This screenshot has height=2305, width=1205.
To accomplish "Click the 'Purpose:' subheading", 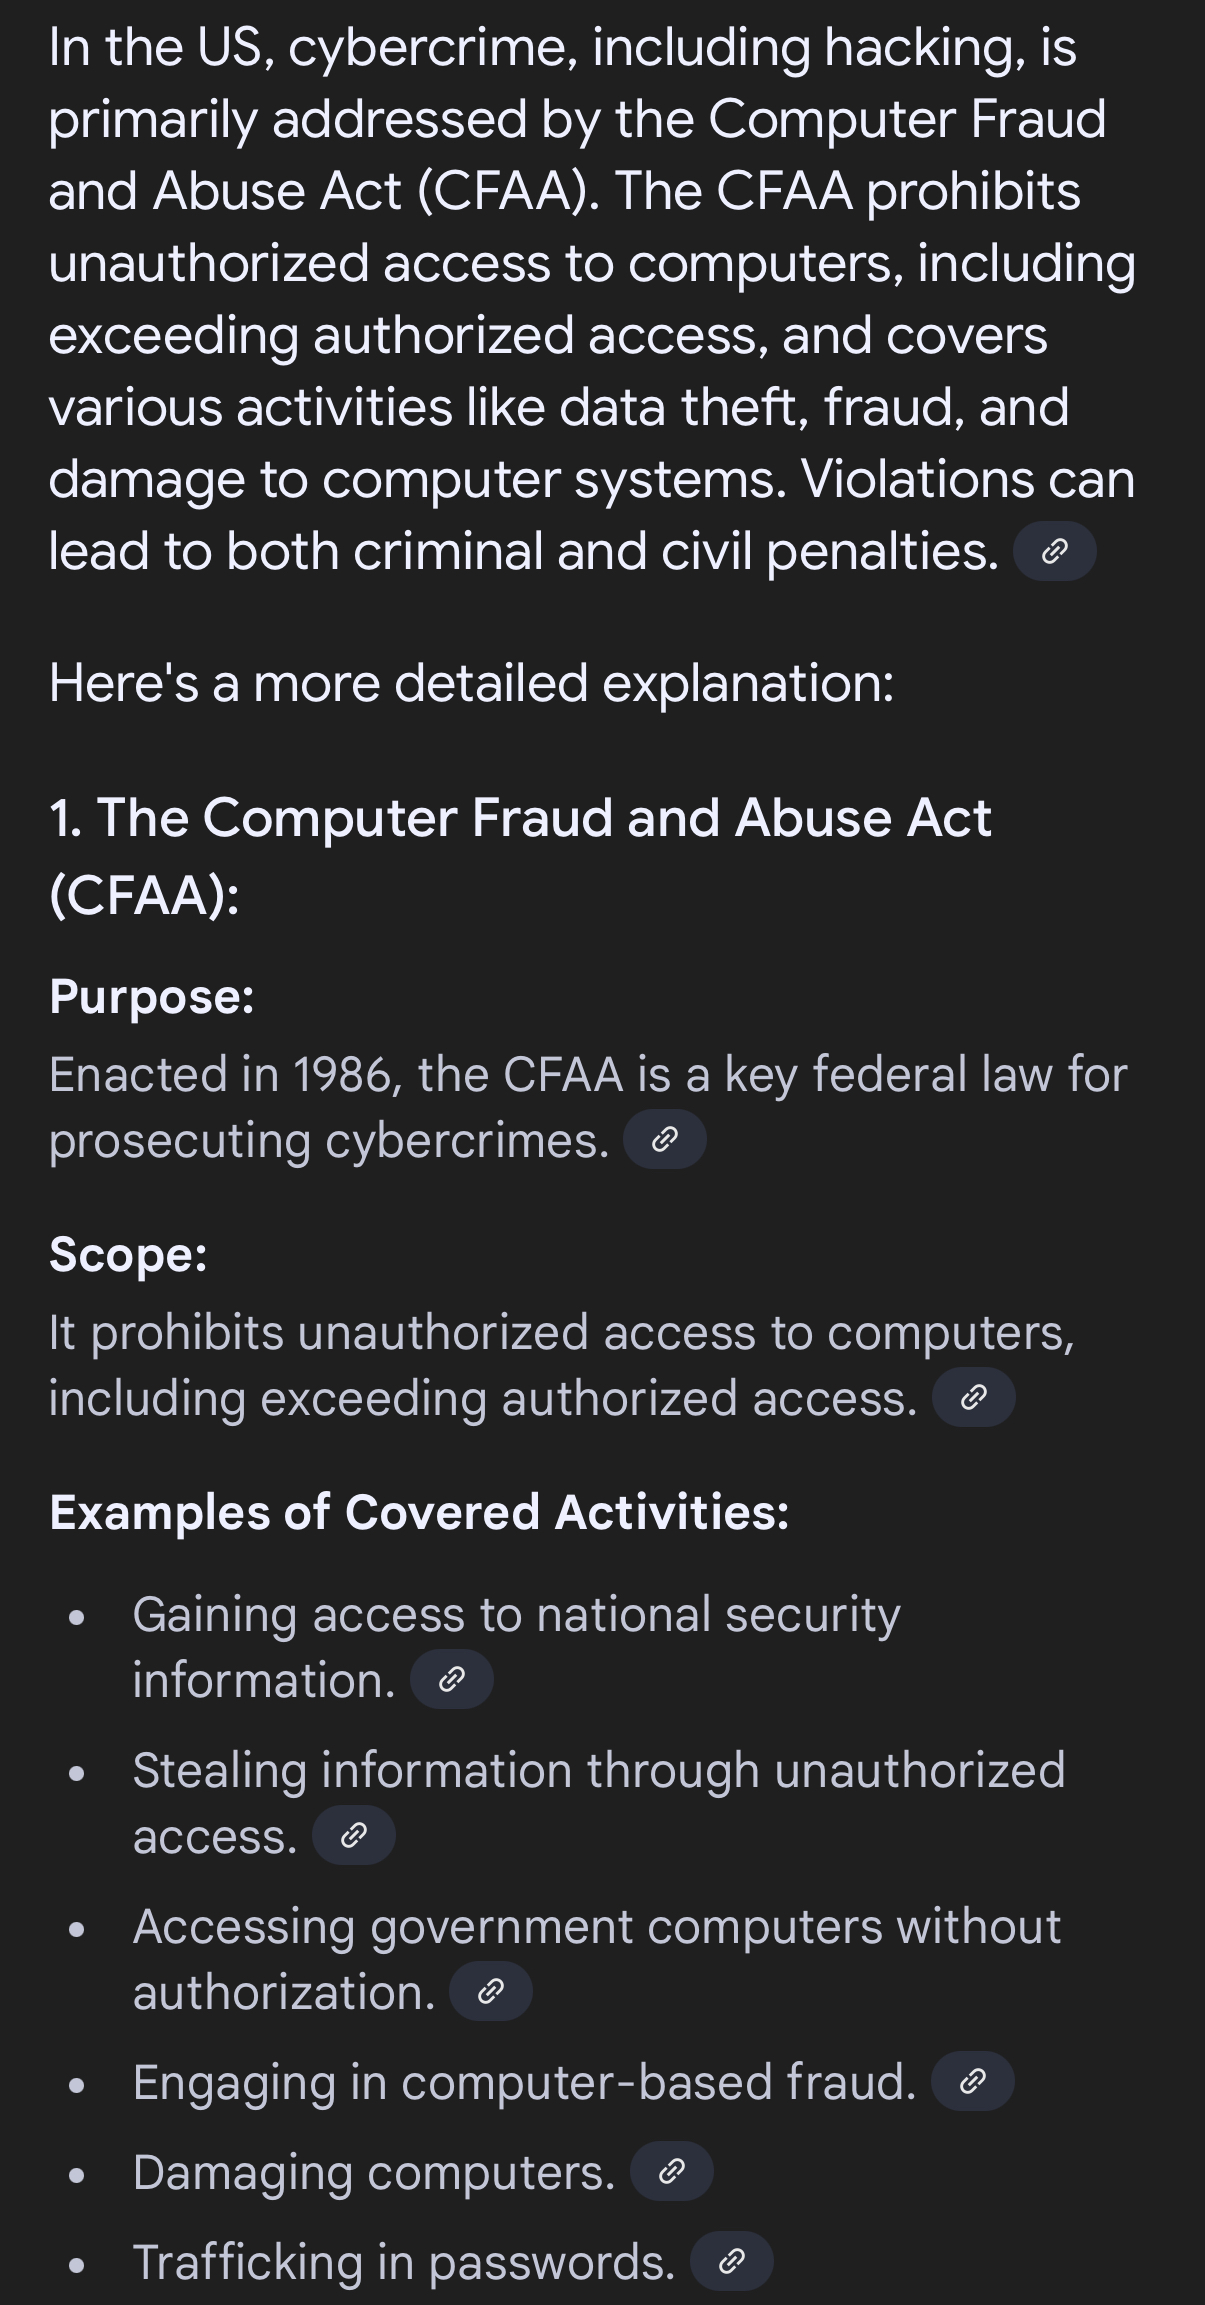I will tap(152, 998).
